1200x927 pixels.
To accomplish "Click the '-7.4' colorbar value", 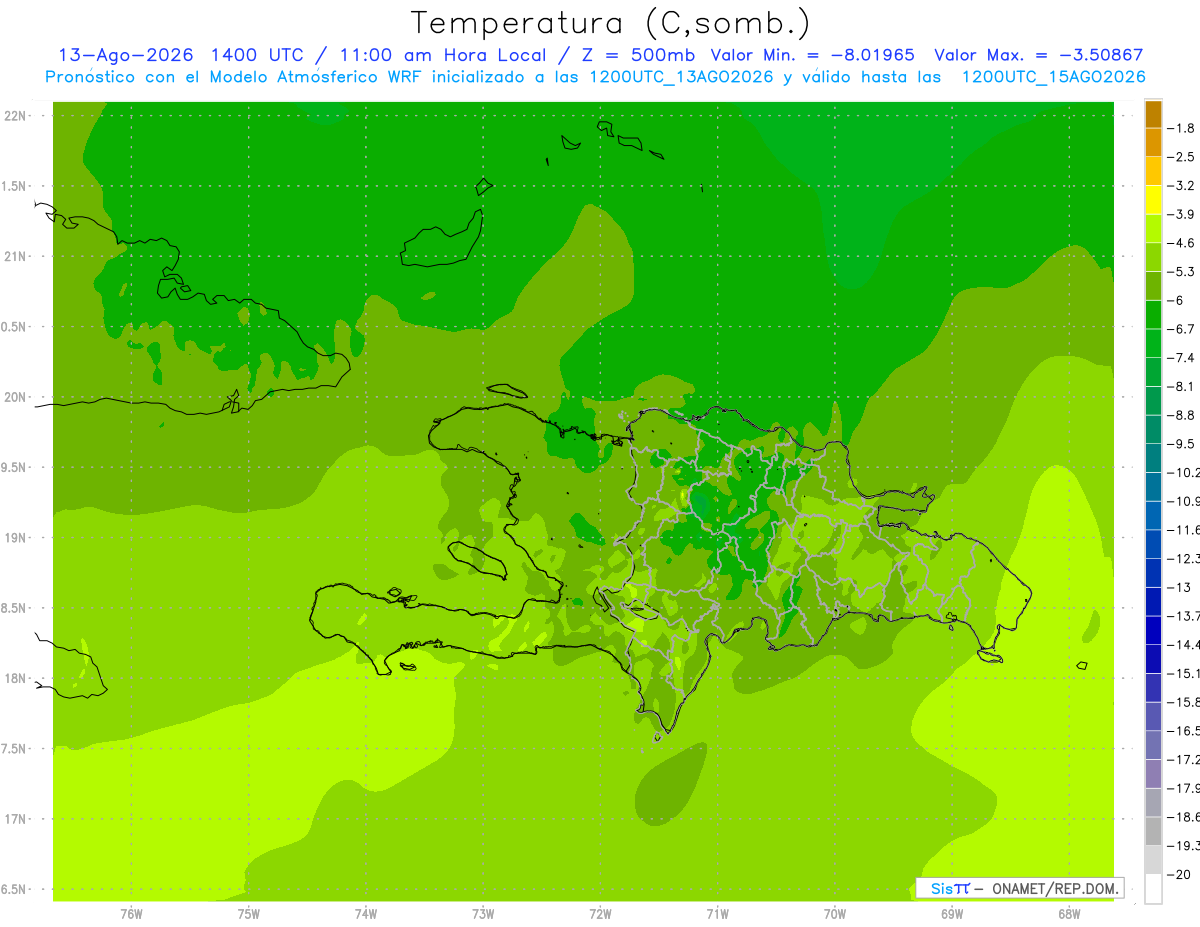I will click(x=1181, y=357).
